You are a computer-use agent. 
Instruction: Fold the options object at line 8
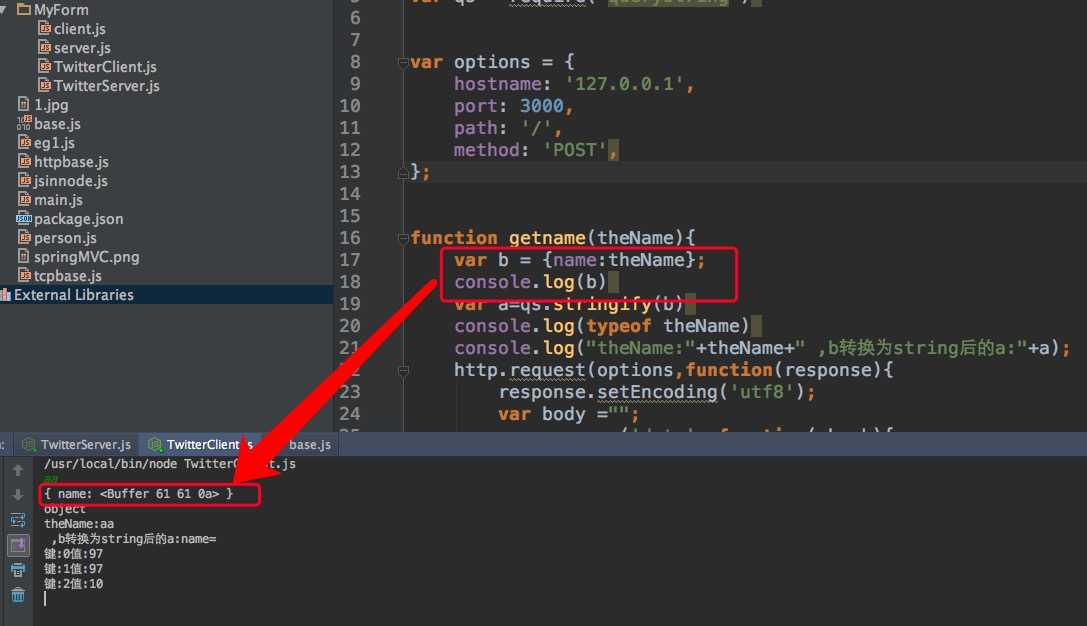pyautogui.click(x=403, y=62)
